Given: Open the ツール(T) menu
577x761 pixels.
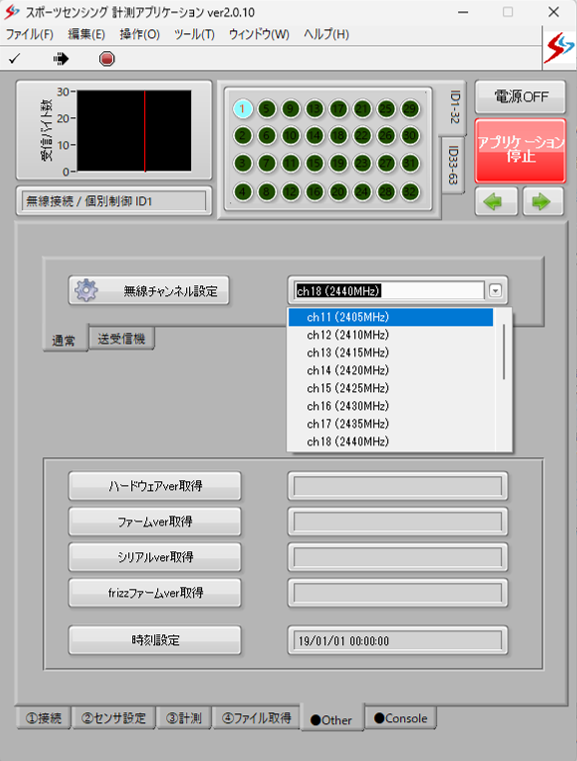Looking at the screenshot, I should tap(194, 34).
